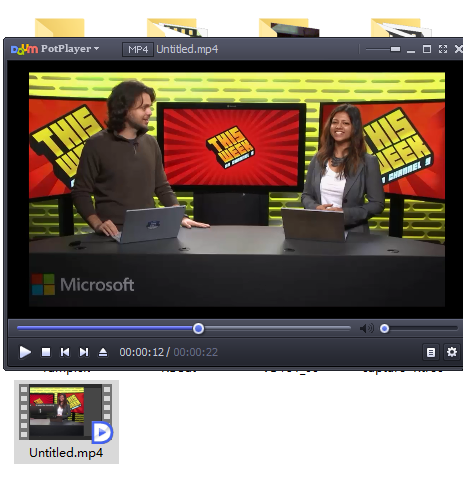Screen dimensions: 463x499
Task: Select the third folder in the file window
Action: click(289, 28)
